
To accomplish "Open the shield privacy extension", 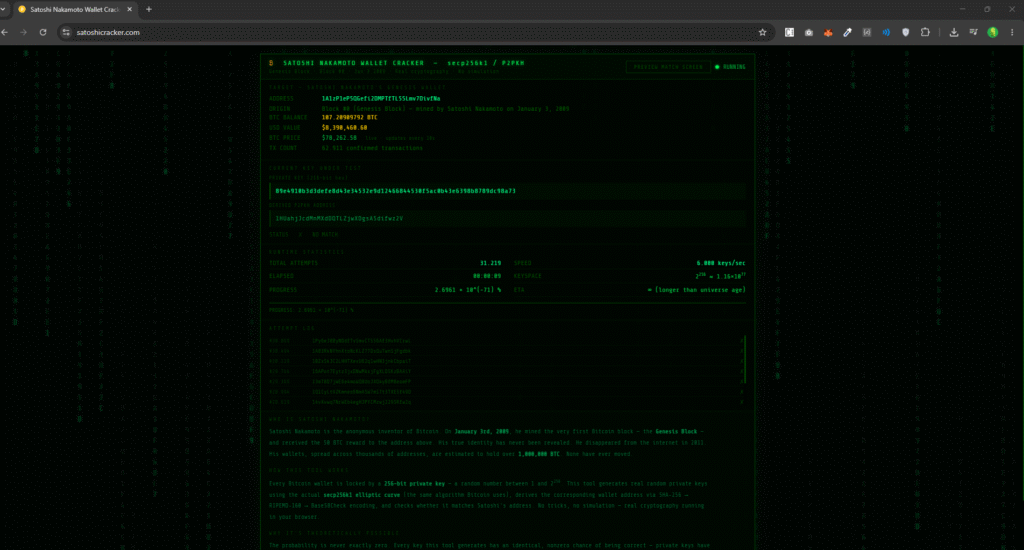I will [905, 32].
